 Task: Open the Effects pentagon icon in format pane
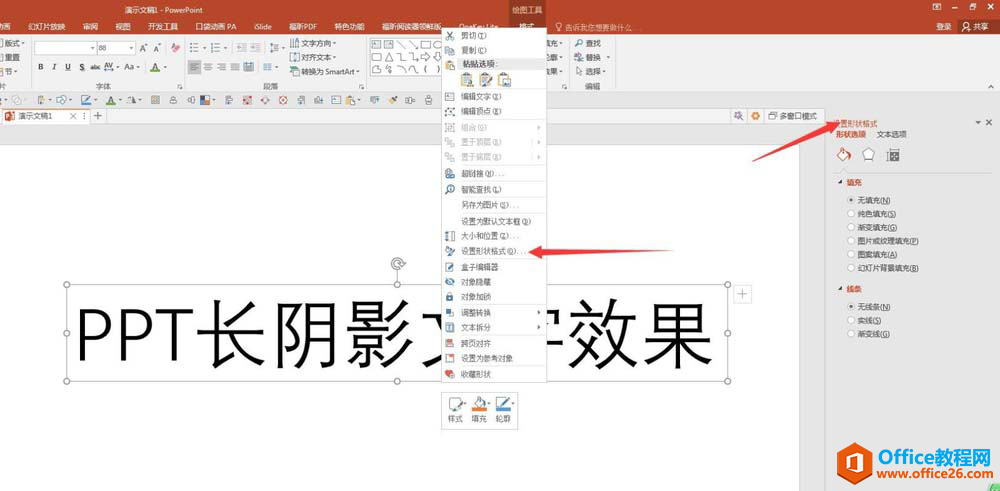pos(868,155)
